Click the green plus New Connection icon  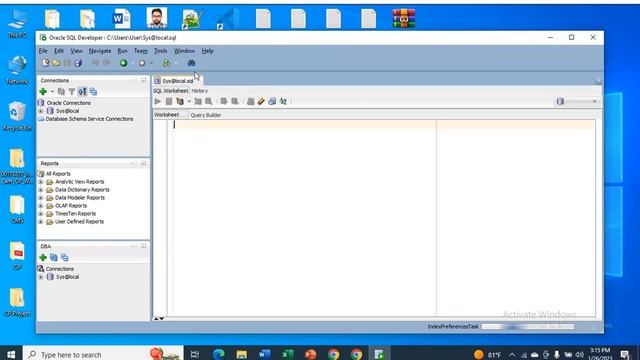pos(43,91)
